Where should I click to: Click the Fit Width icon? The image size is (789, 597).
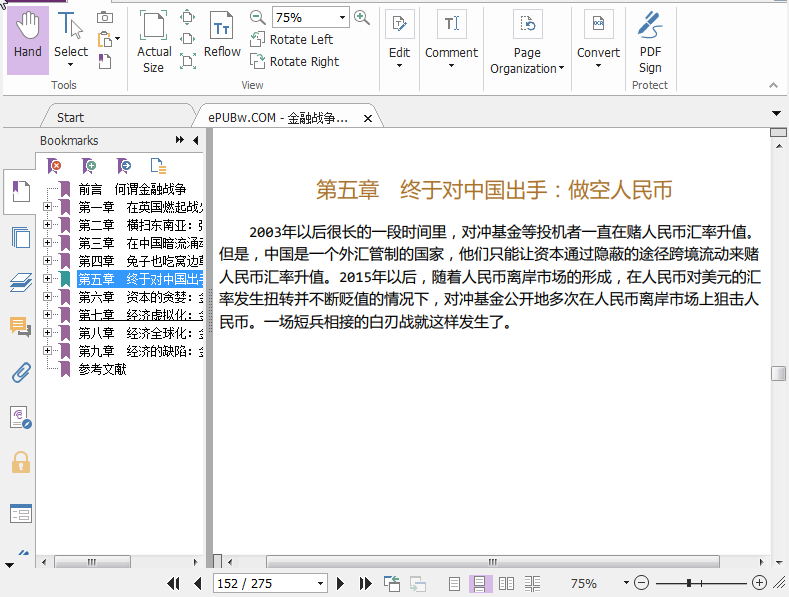tap(187, 39)
